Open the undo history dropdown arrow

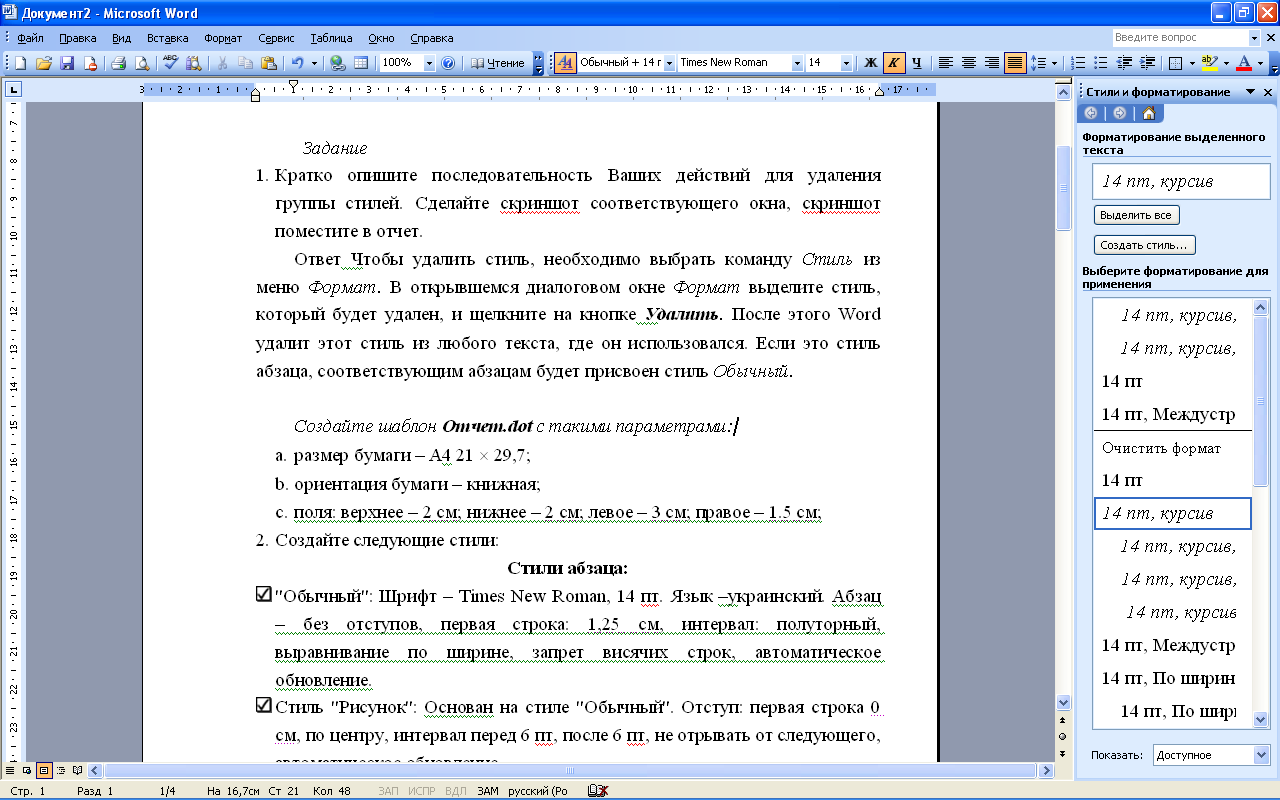[314, 63]
